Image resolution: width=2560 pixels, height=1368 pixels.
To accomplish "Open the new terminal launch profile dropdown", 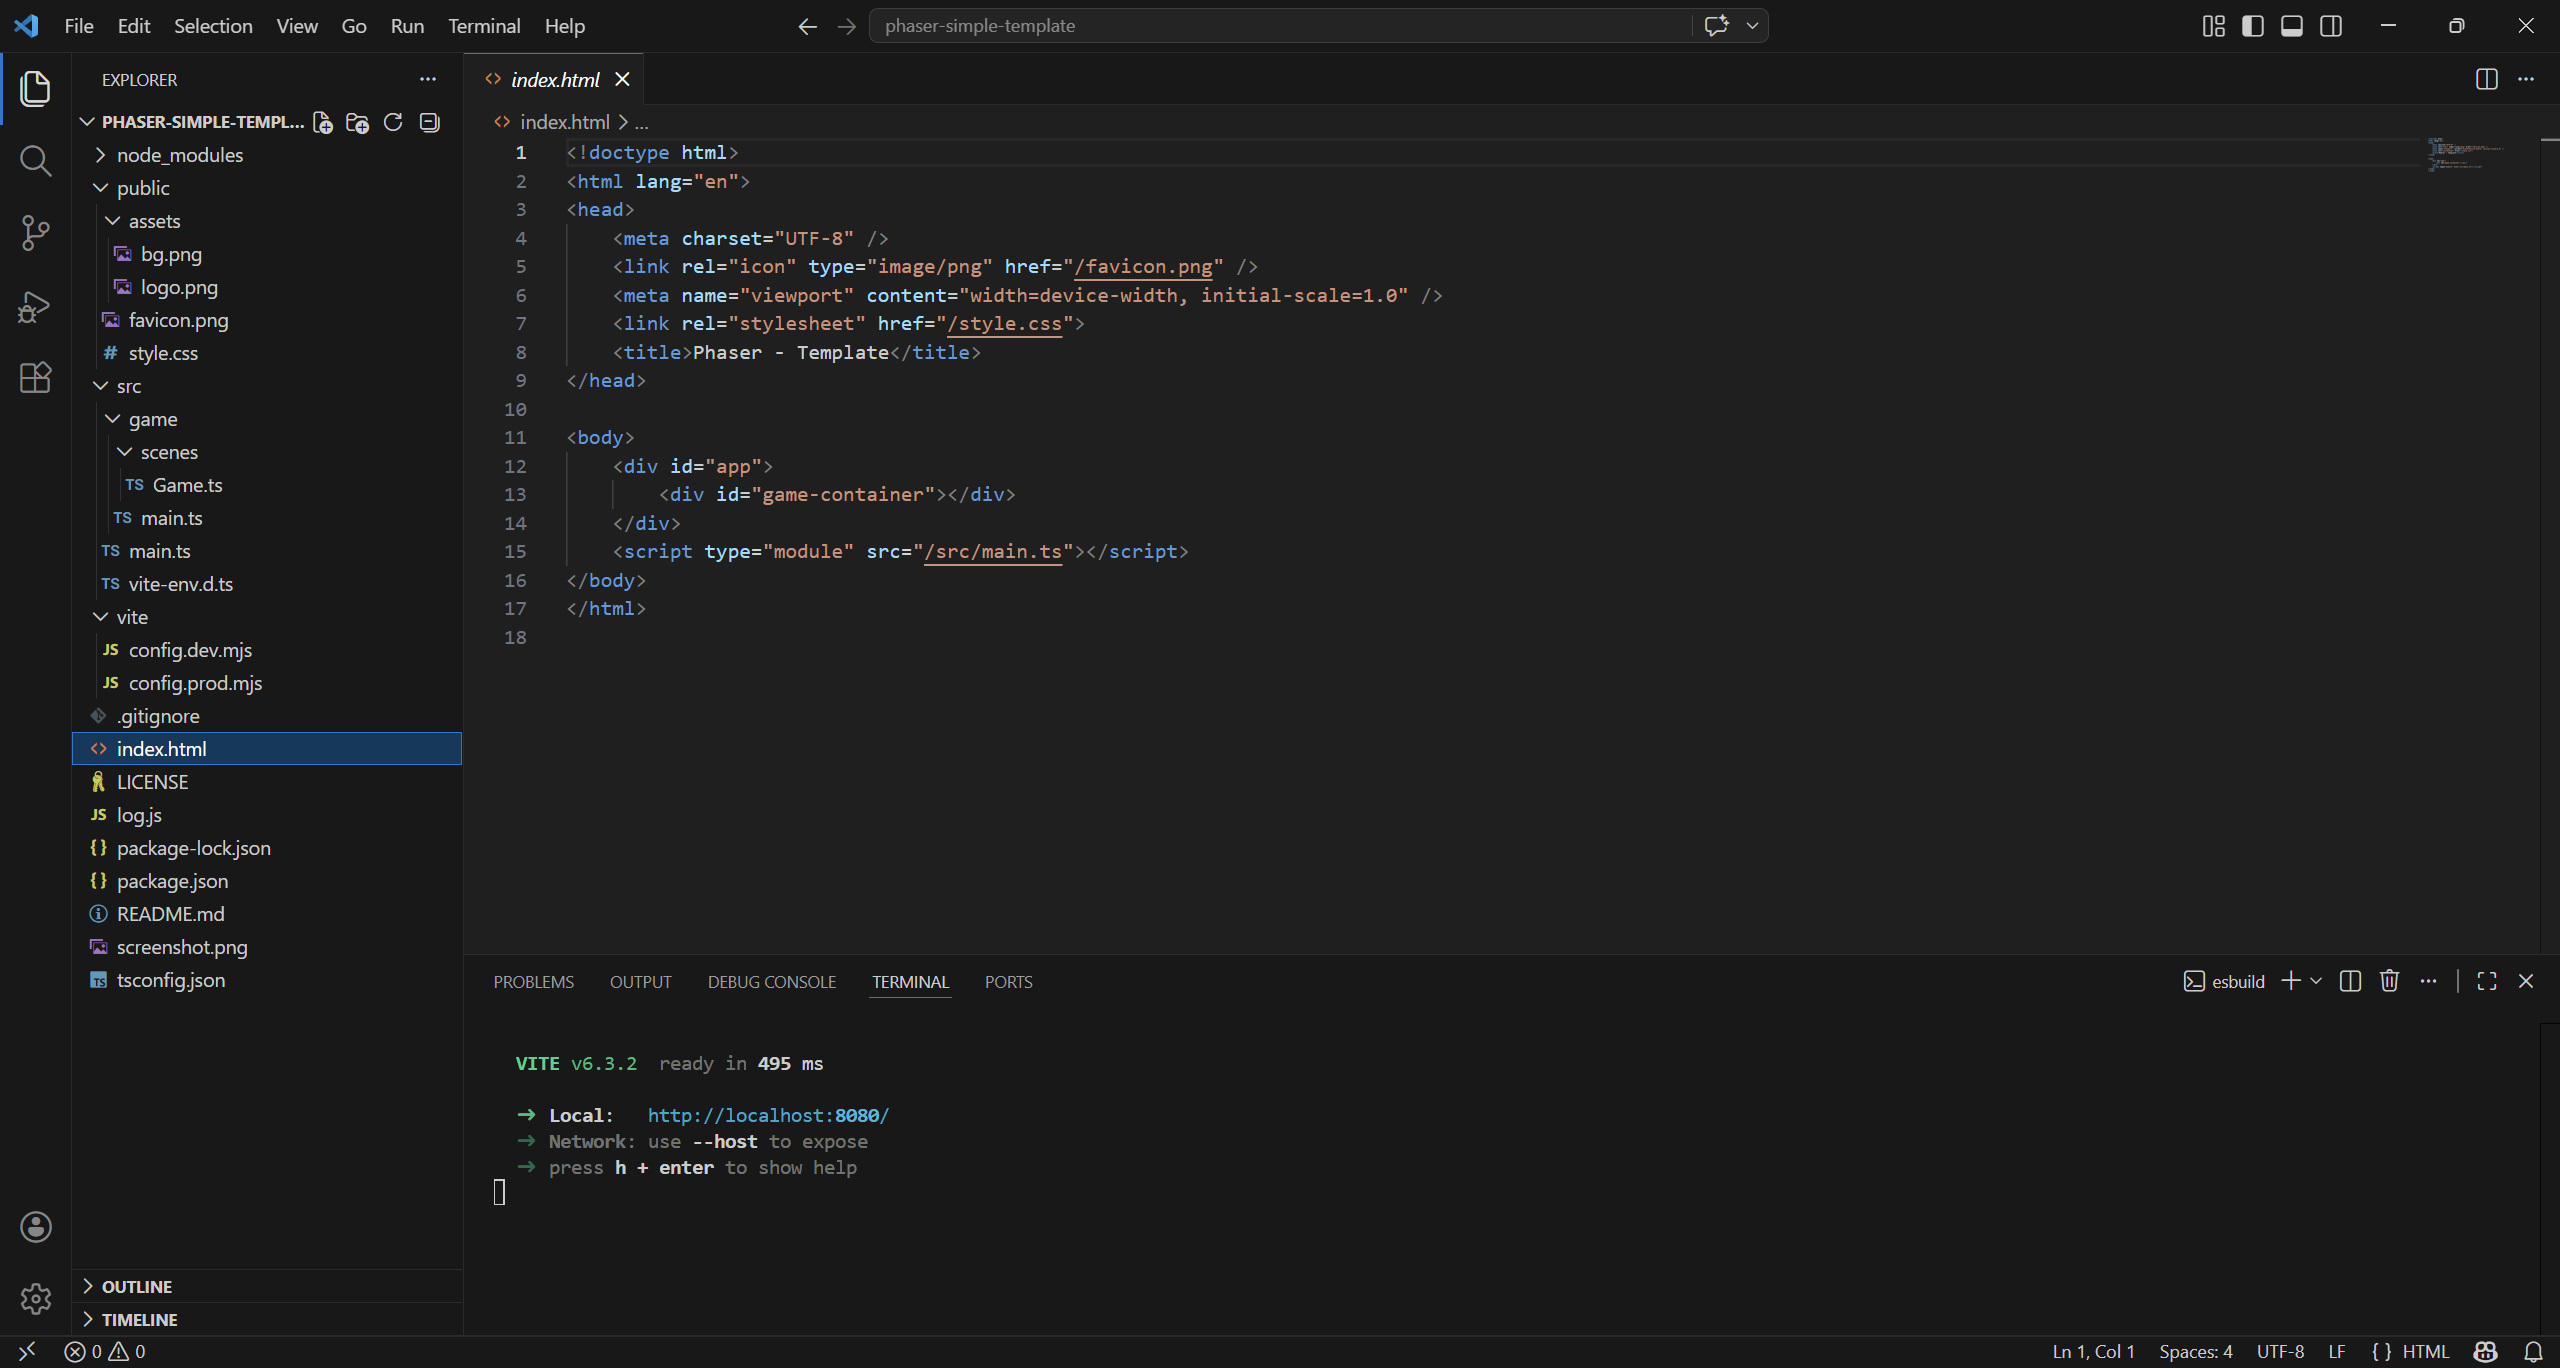I will (2316, 981).
